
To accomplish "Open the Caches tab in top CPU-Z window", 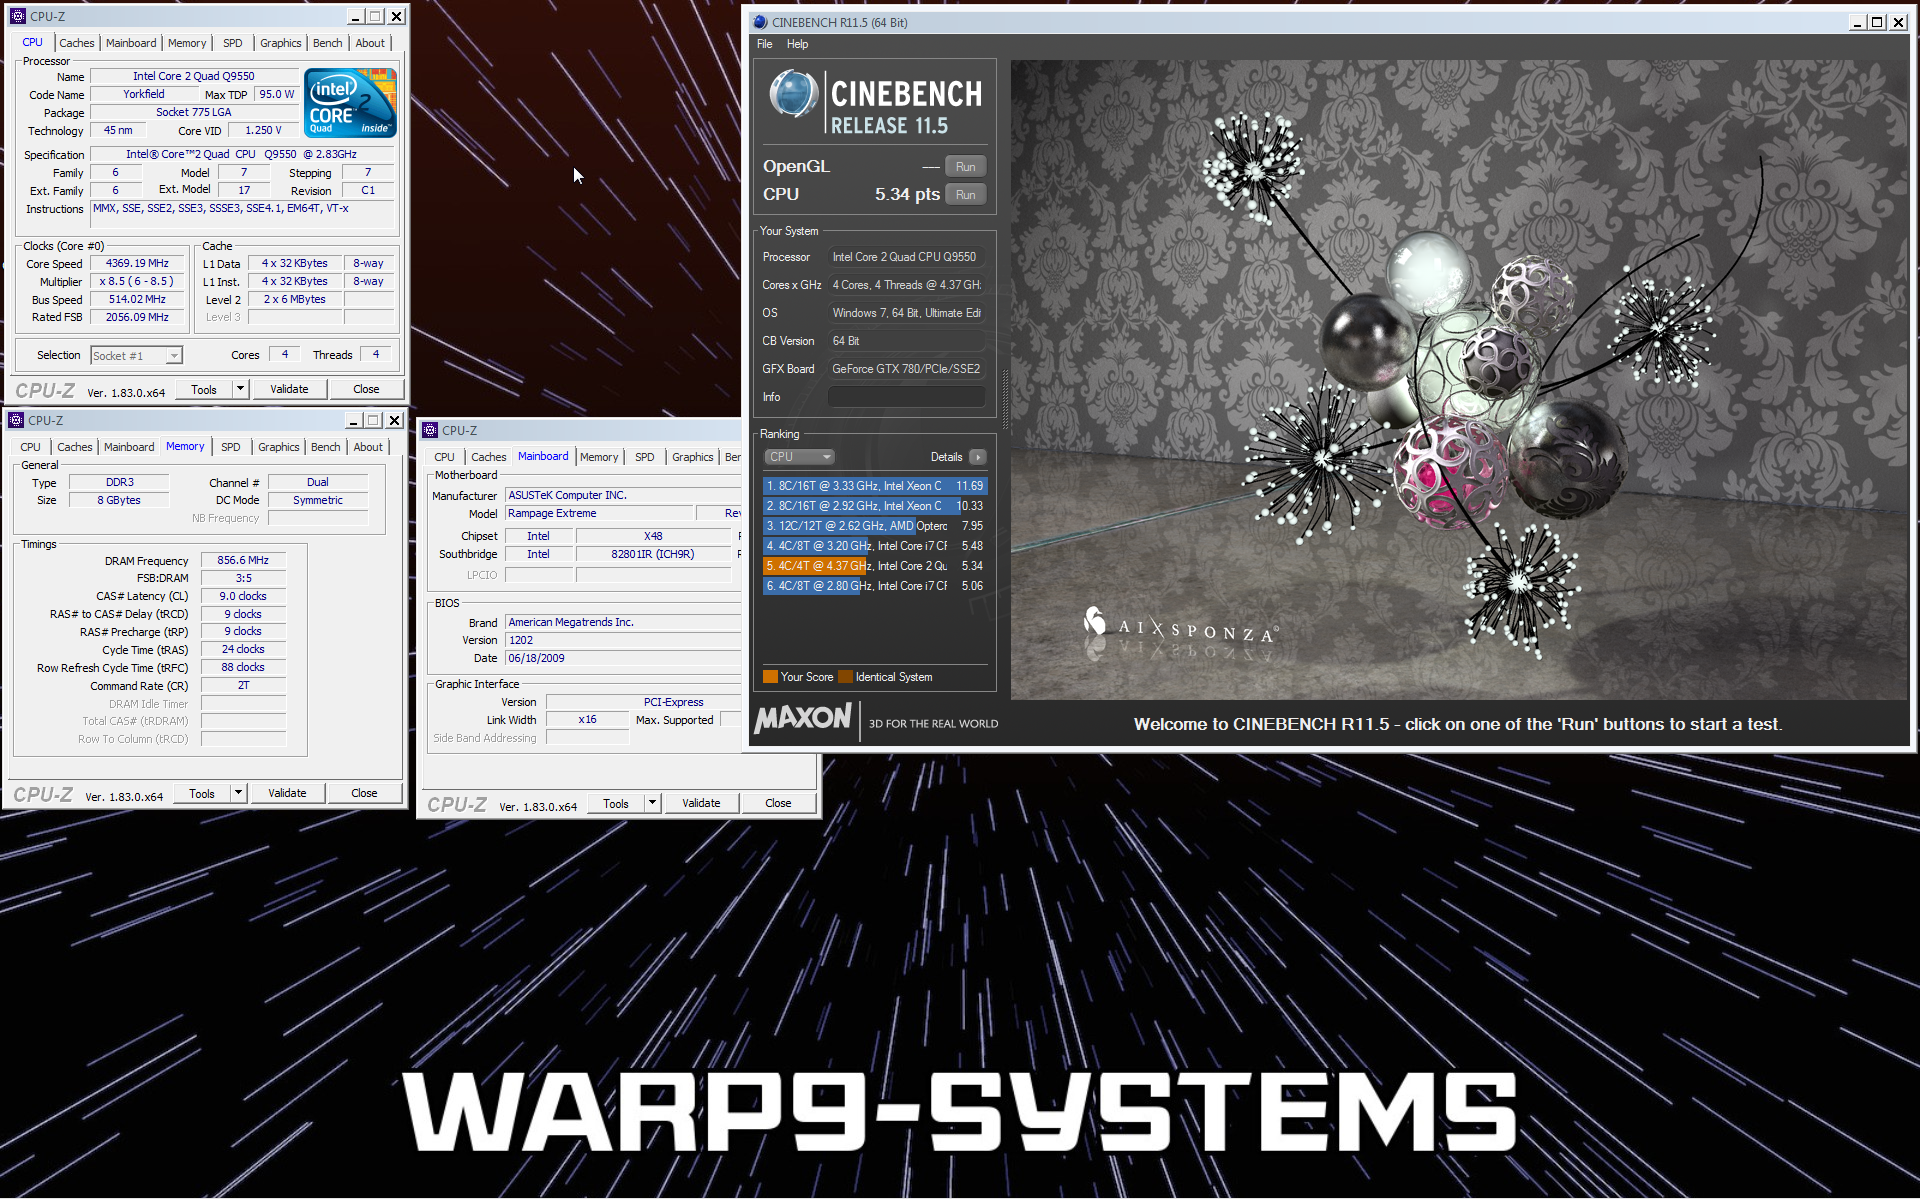I will click(76, 43).
